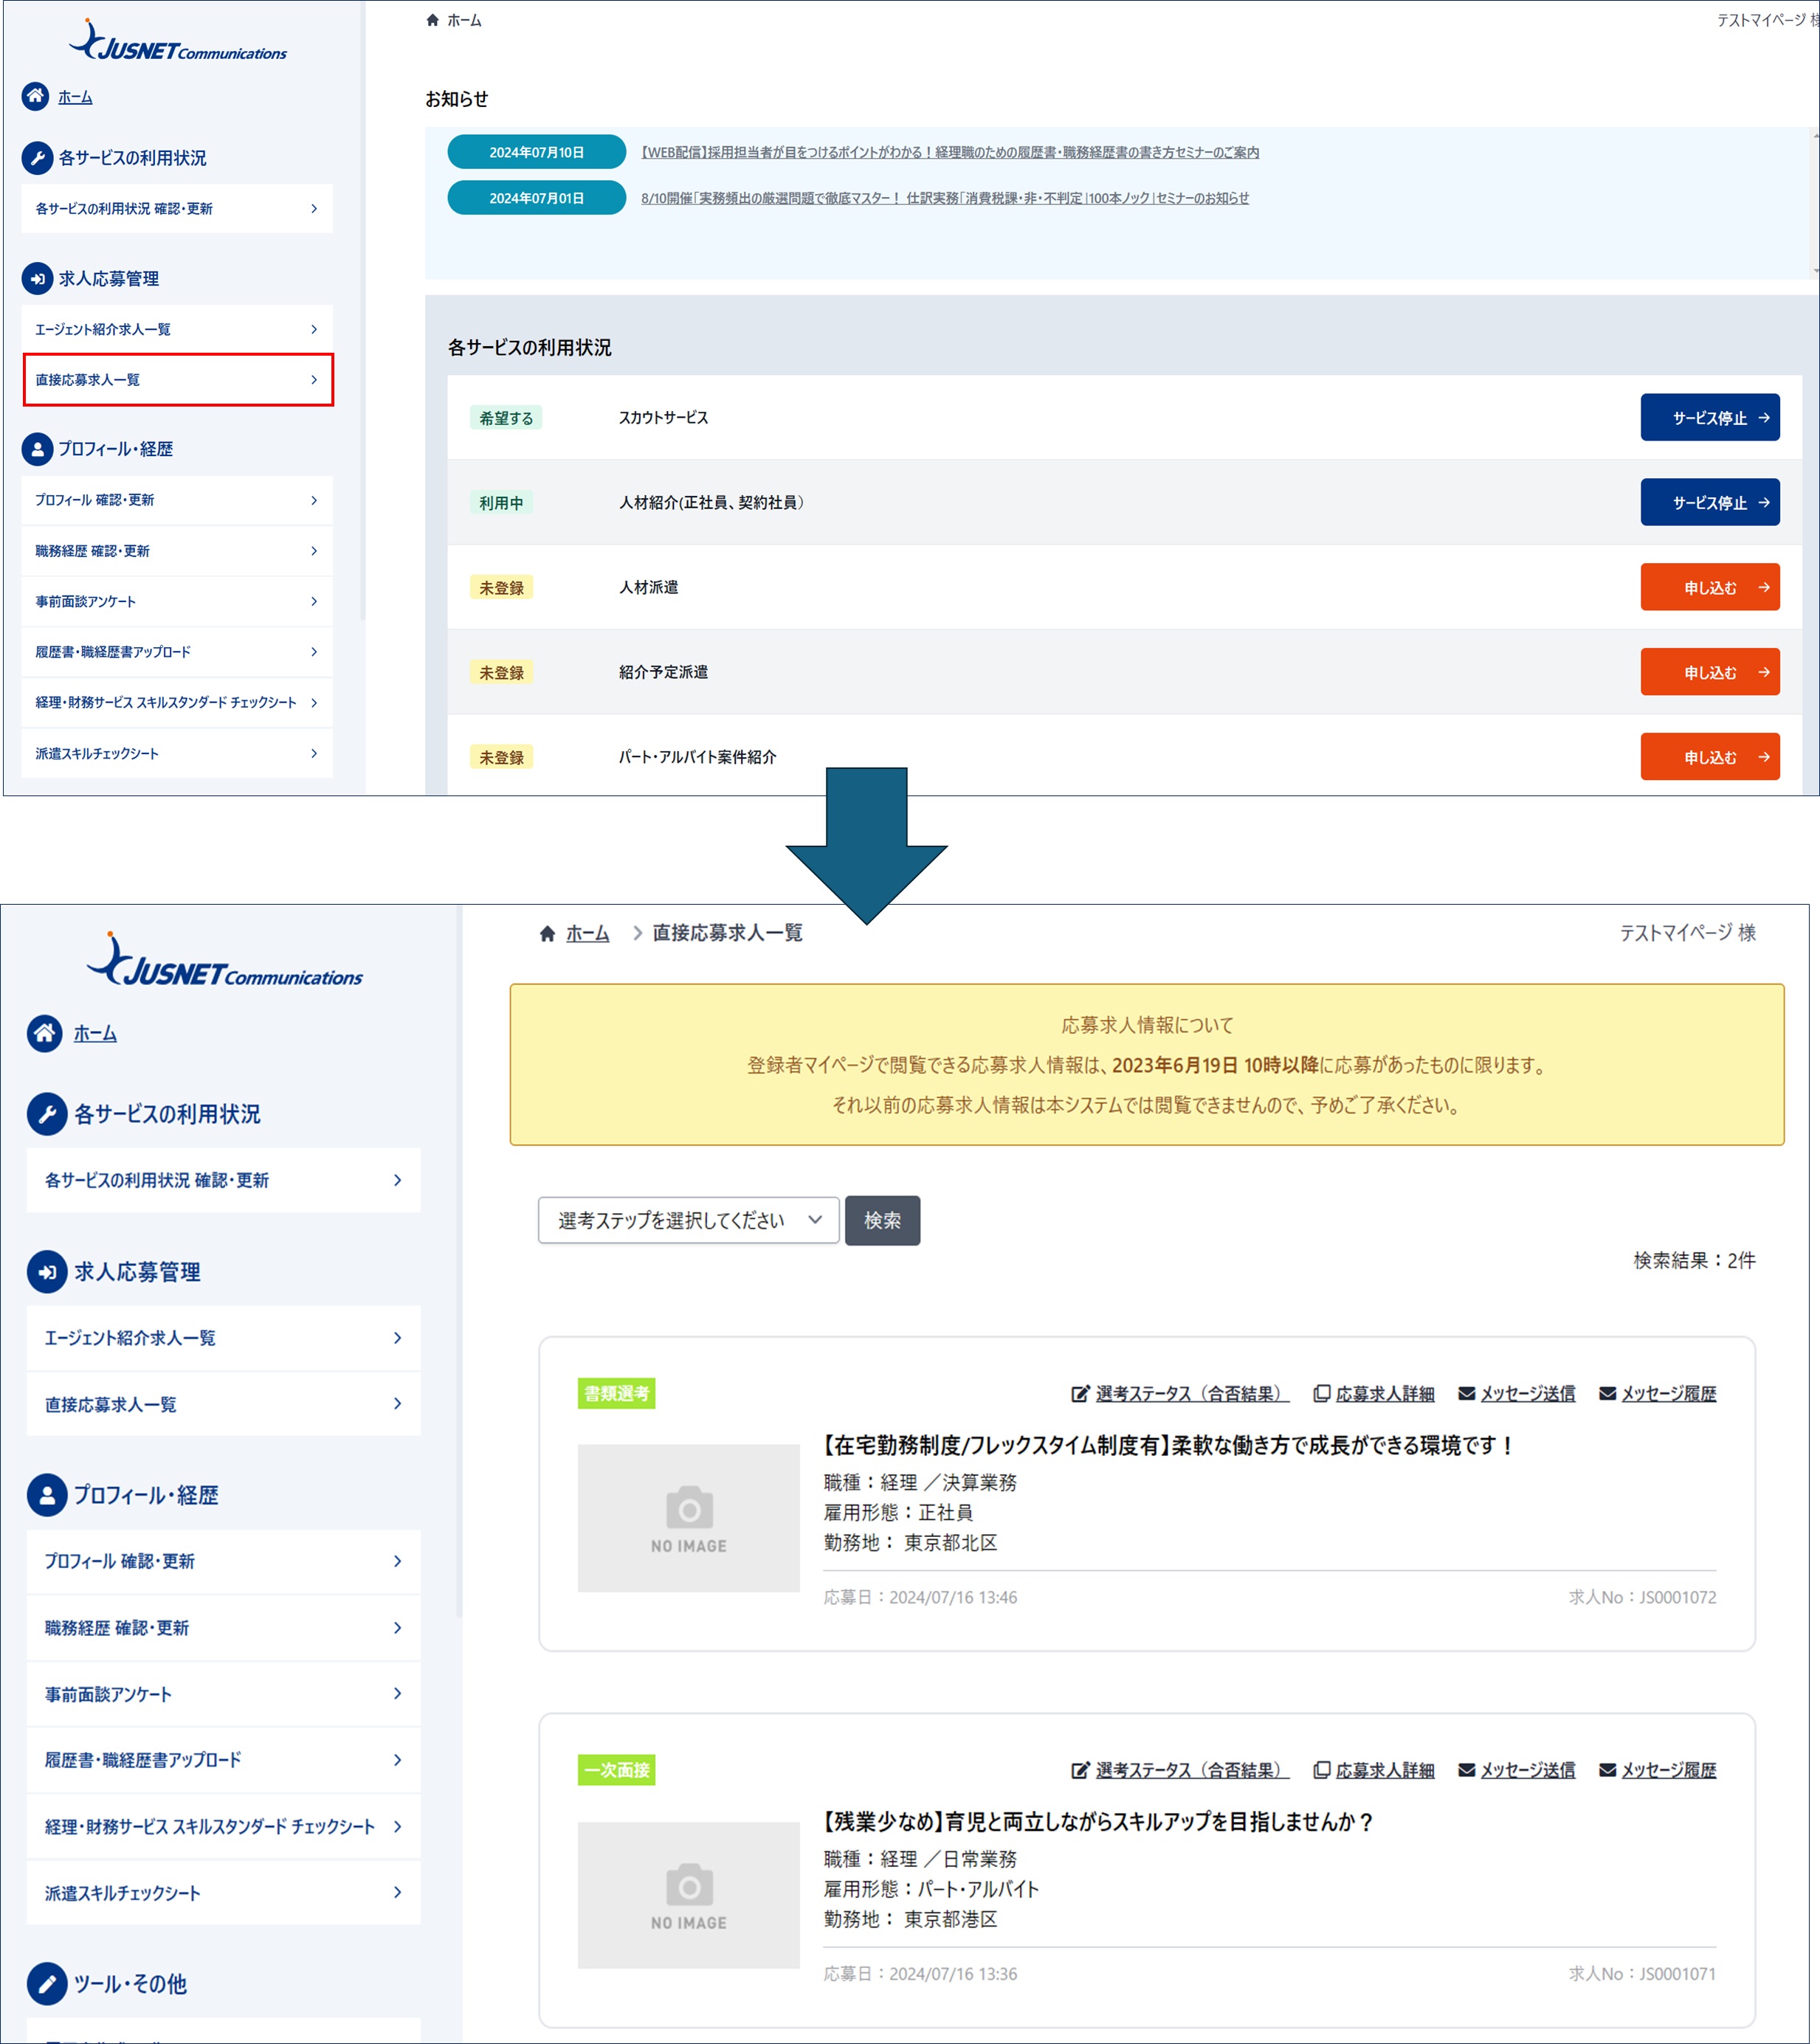Click the JUSNET Communications logo on the 直接応募求人一覧 page view
Viewport: 1820px width, 2044px height.
pyautogui.click(x=225, y=961)
